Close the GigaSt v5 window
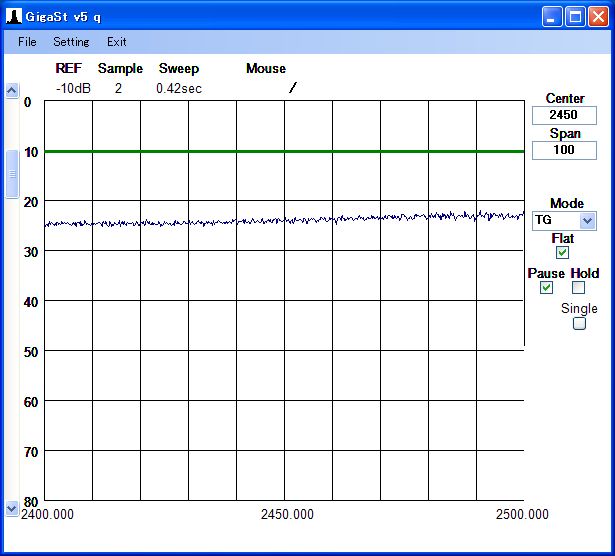The width and height of the screenshot is (615, 556). pos(598,16)
